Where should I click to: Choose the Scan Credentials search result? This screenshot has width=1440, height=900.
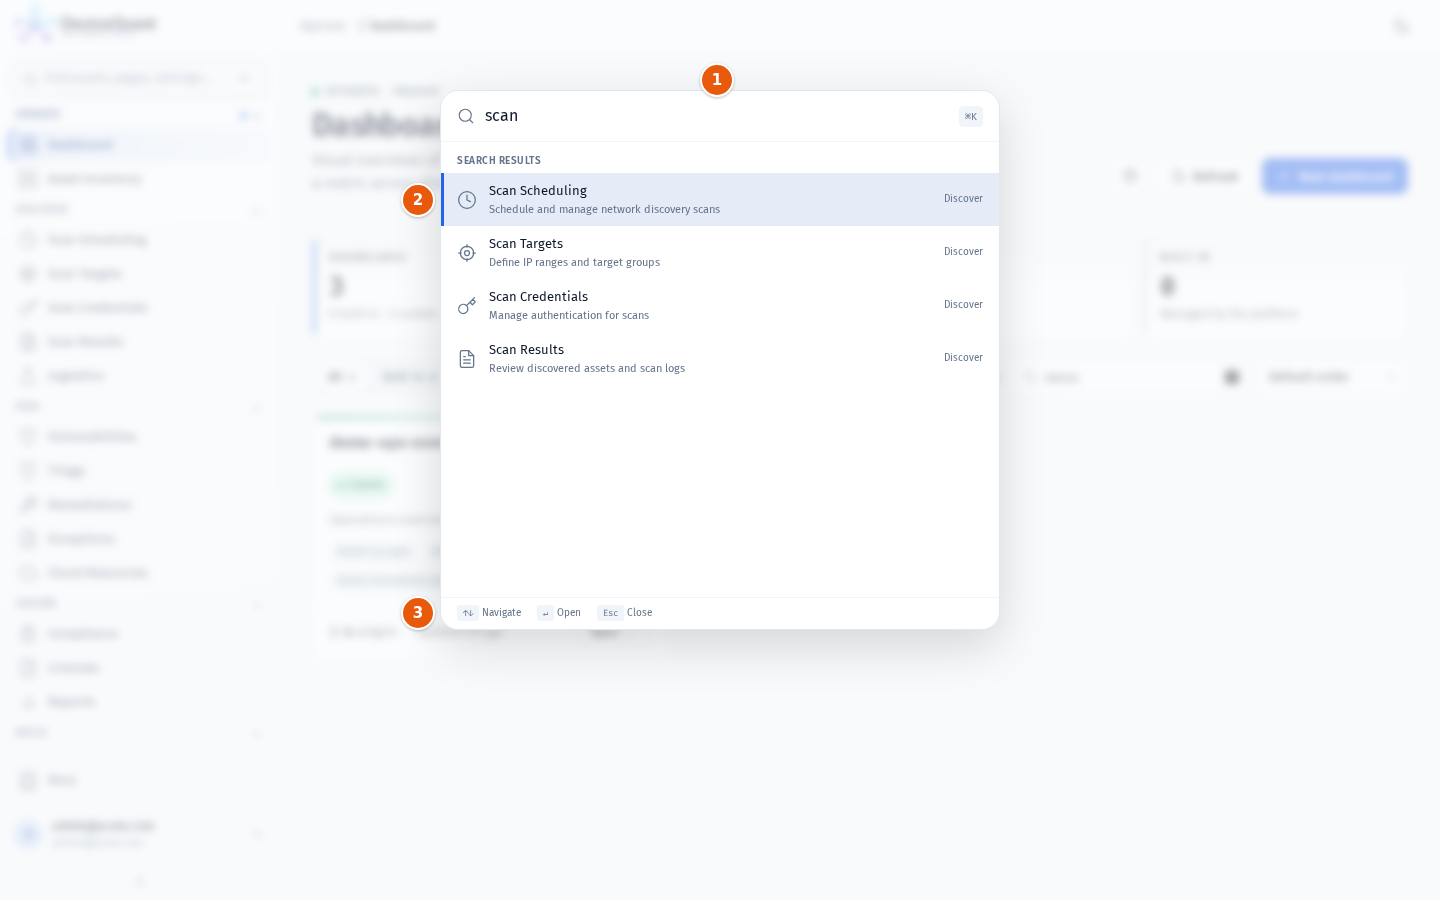click(x=720, y=306)
